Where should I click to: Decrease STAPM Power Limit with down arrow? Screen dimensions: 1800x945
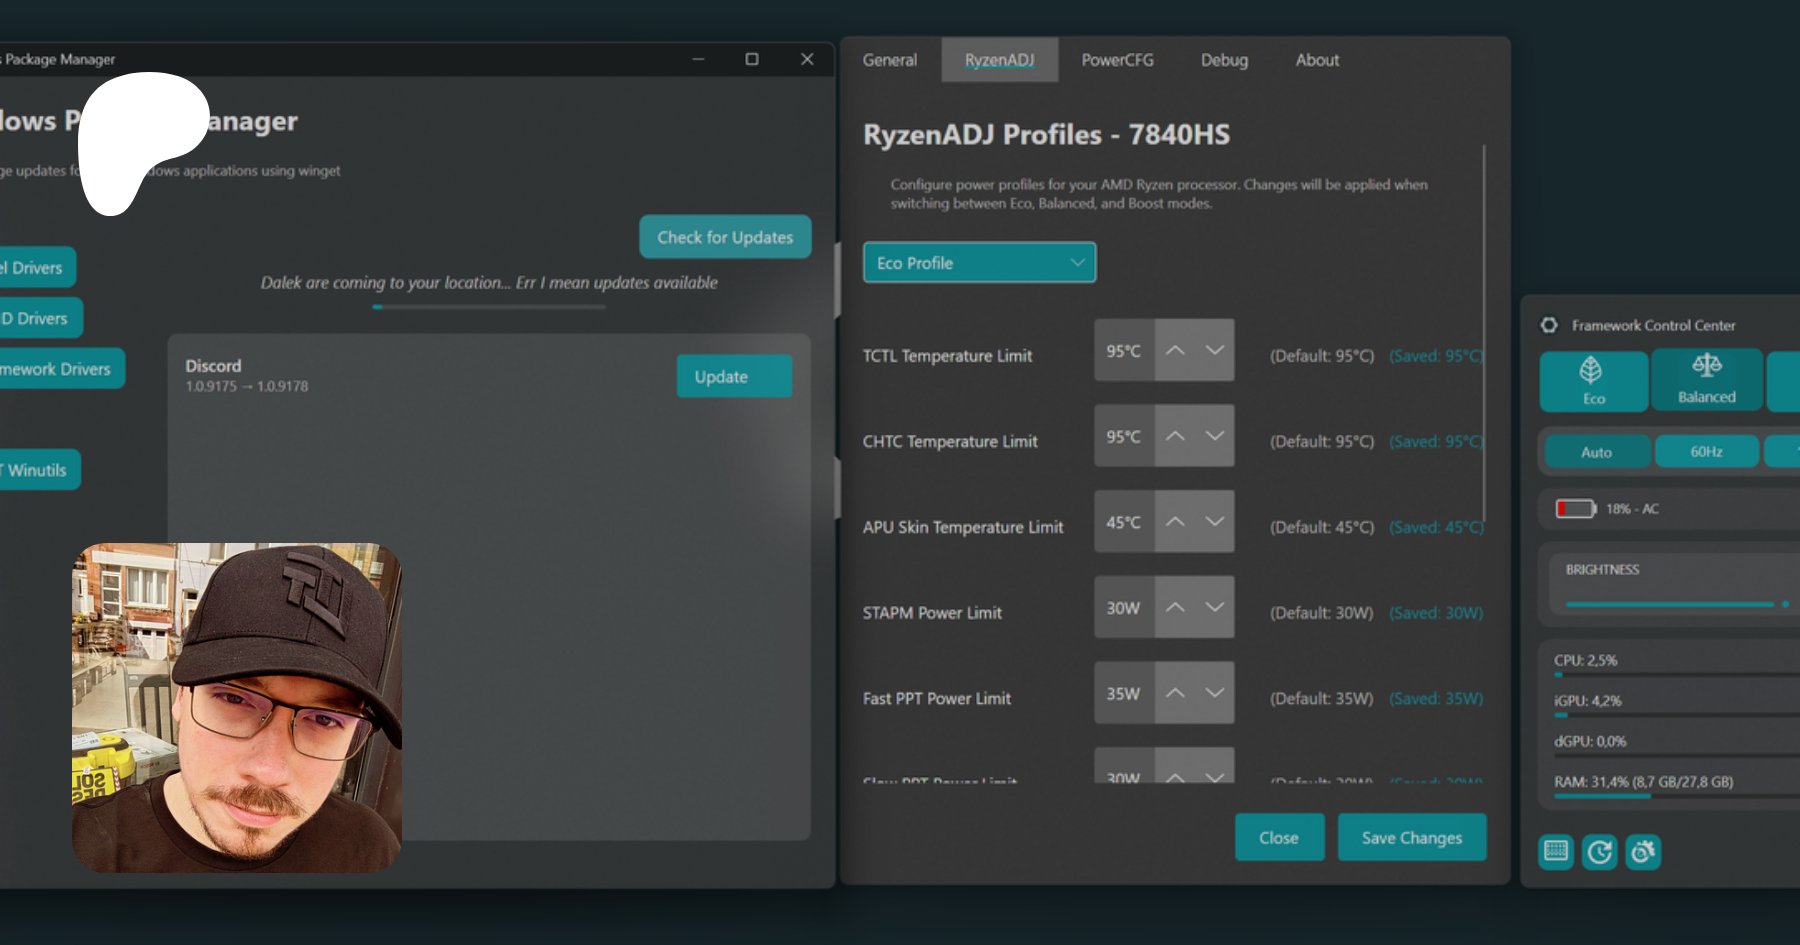tap(1214, 607)
